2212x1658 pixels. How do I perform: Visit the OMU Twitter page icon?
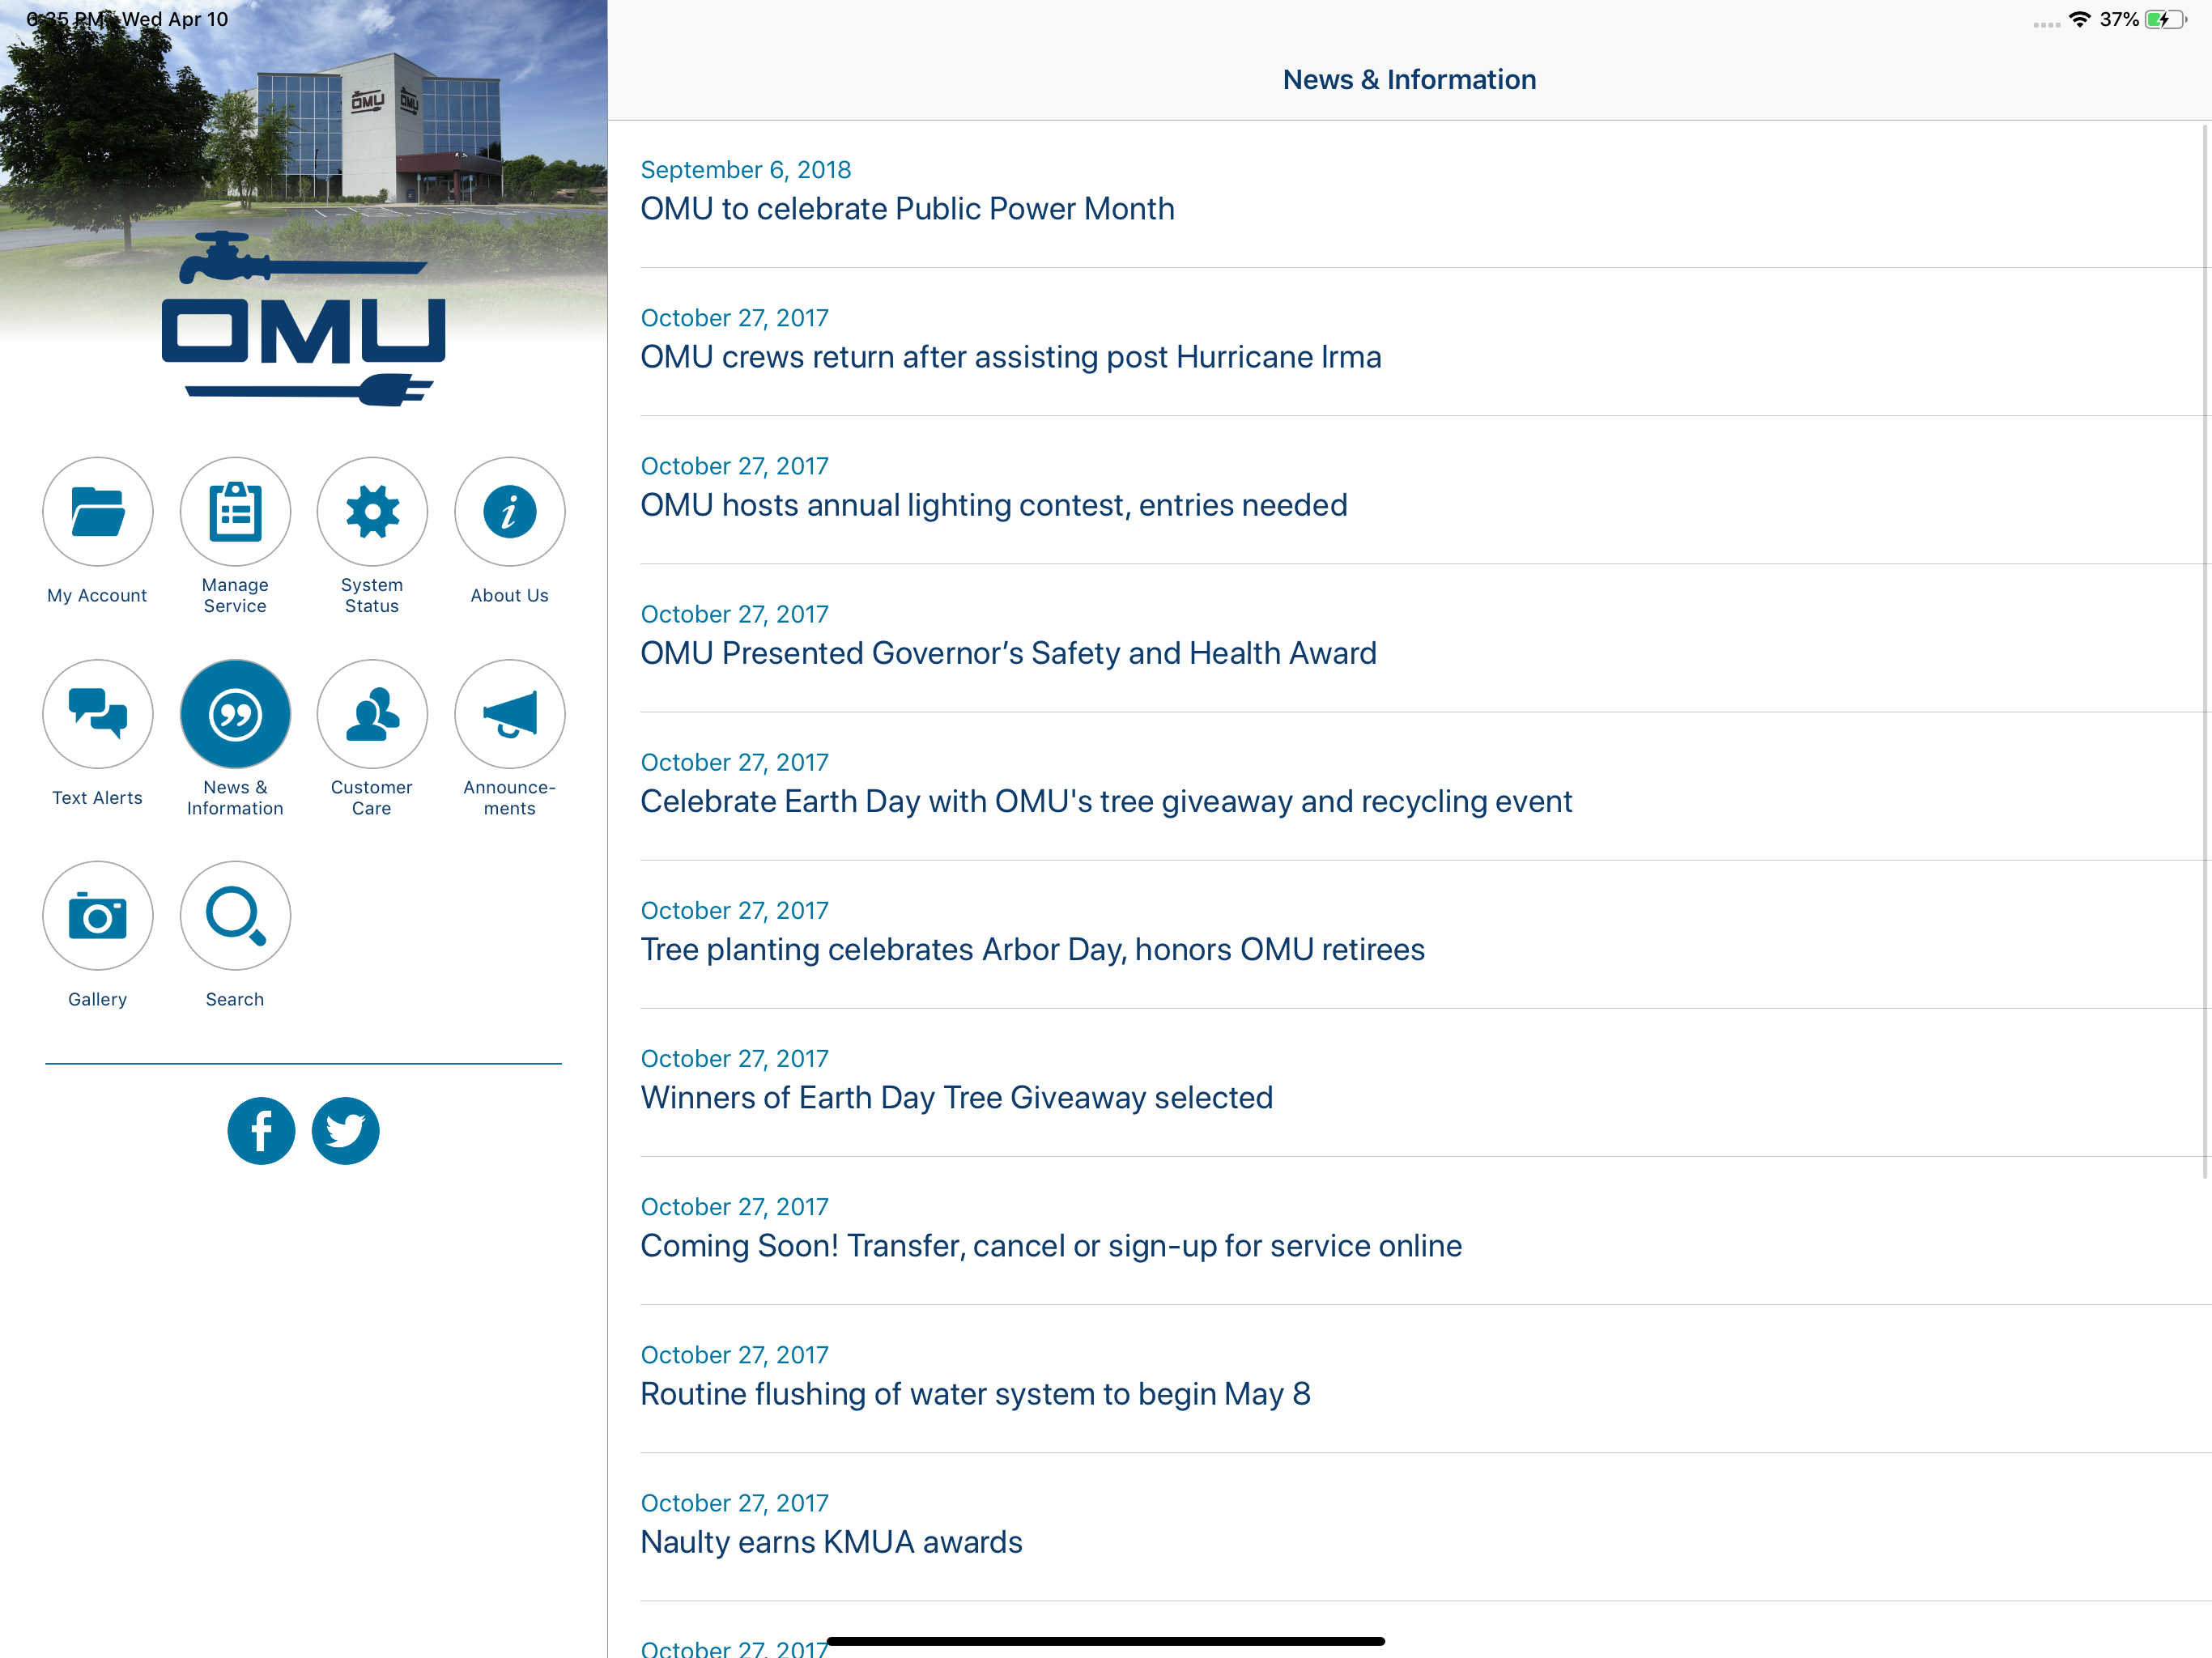coord(345,1131)
